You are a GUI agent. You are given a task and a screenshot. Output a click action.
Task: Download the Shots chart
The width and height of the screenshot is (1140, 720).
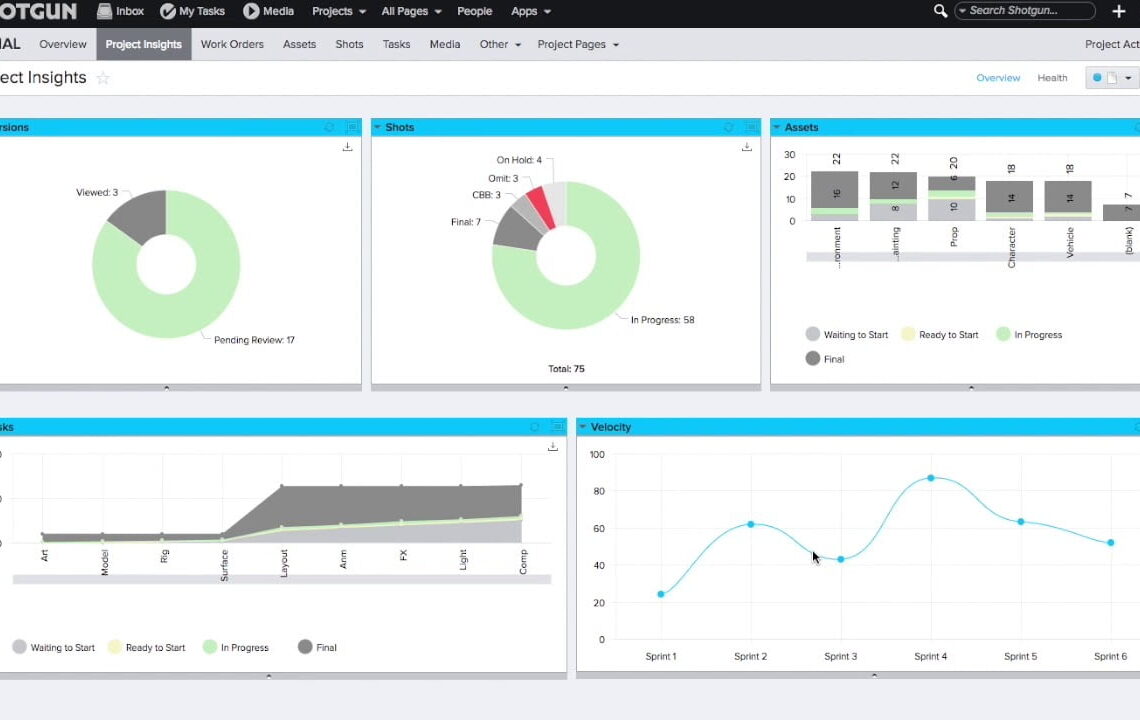tap(746, 147)
